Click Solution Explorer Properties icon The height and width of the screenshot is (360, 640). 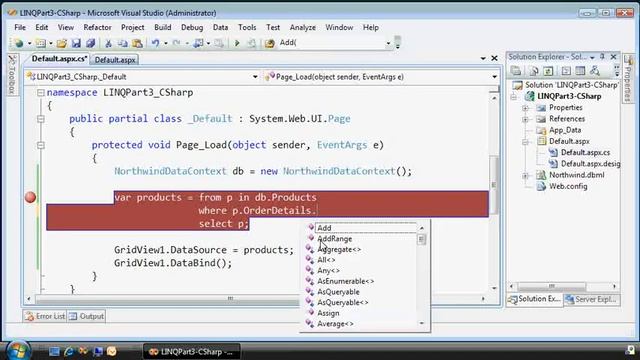tap(516, 71)
